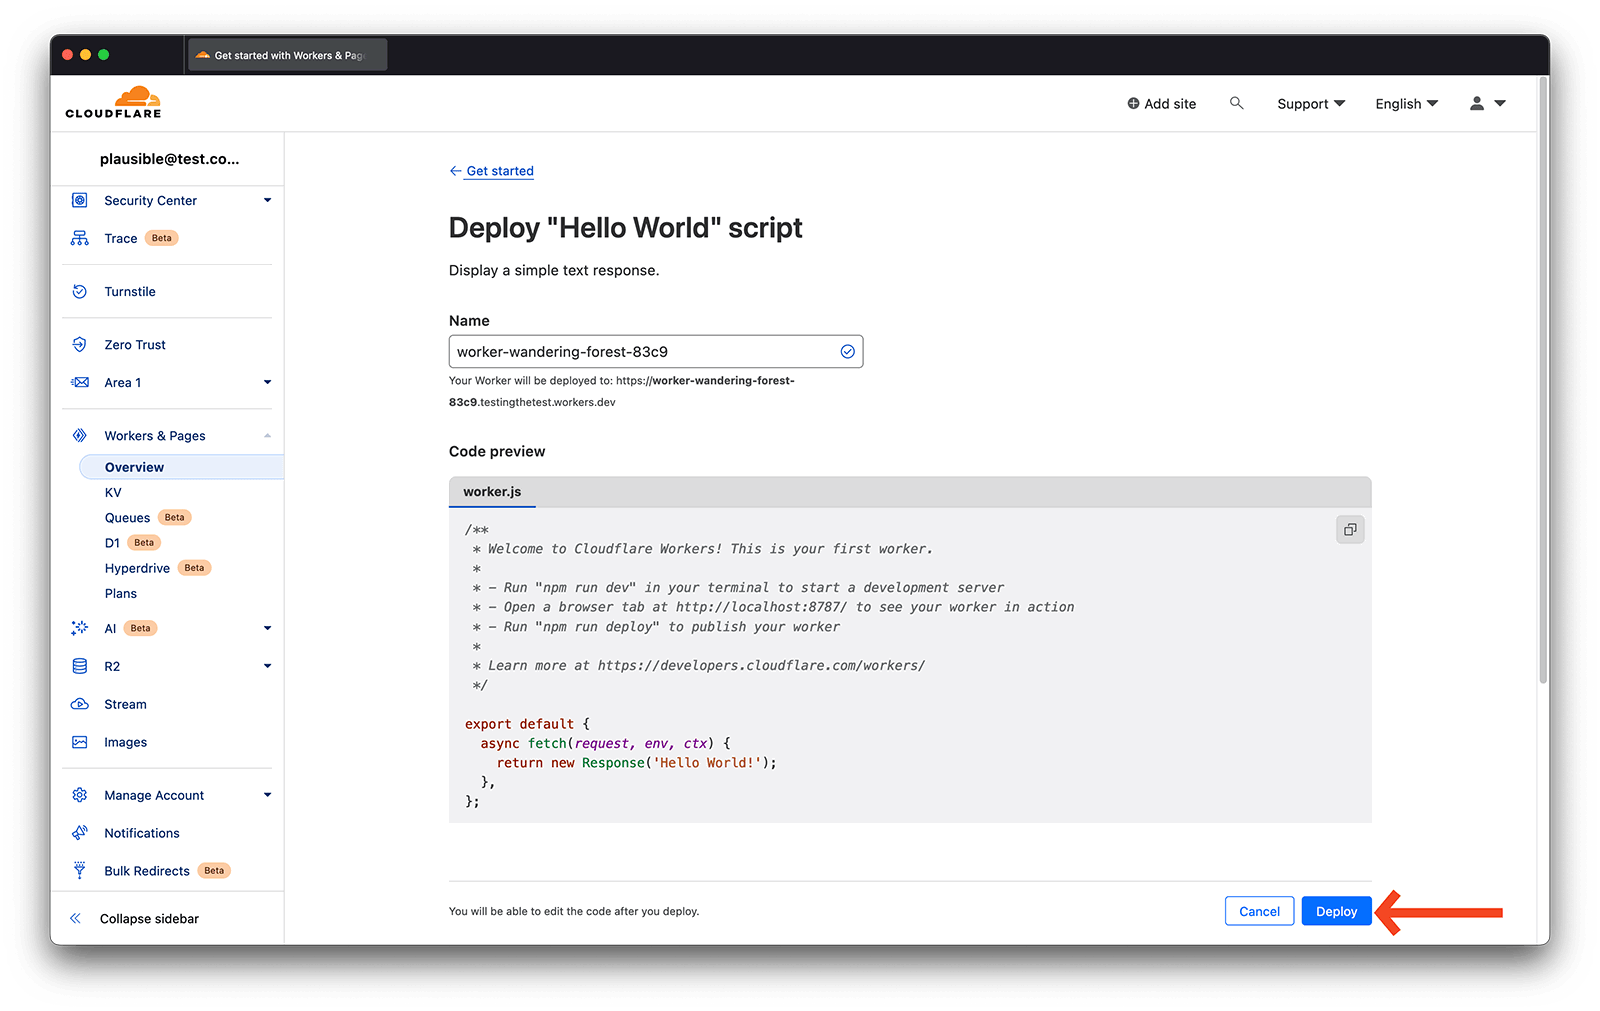1600x1011 pixels.
Task: Click the 'Hello World!' string in code
Action: point(707,762)
